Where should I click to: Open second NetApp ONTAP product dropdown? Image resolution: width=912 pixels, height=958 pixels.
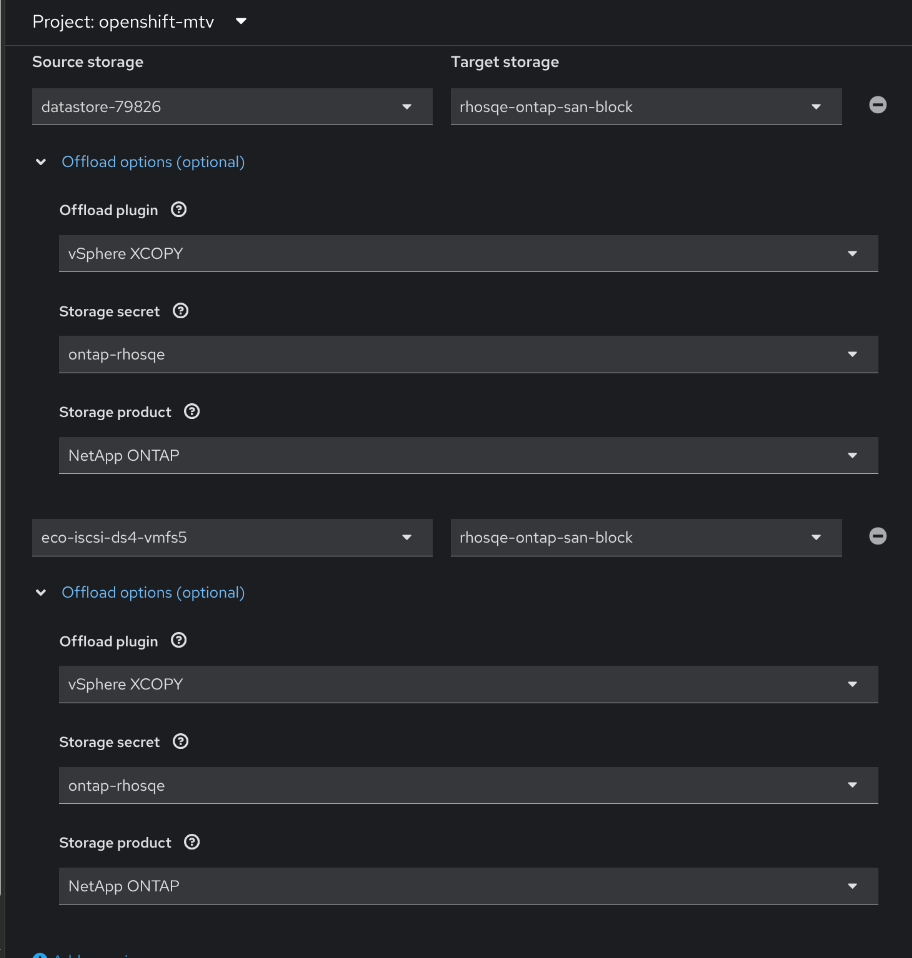click(x=468, y=887)
